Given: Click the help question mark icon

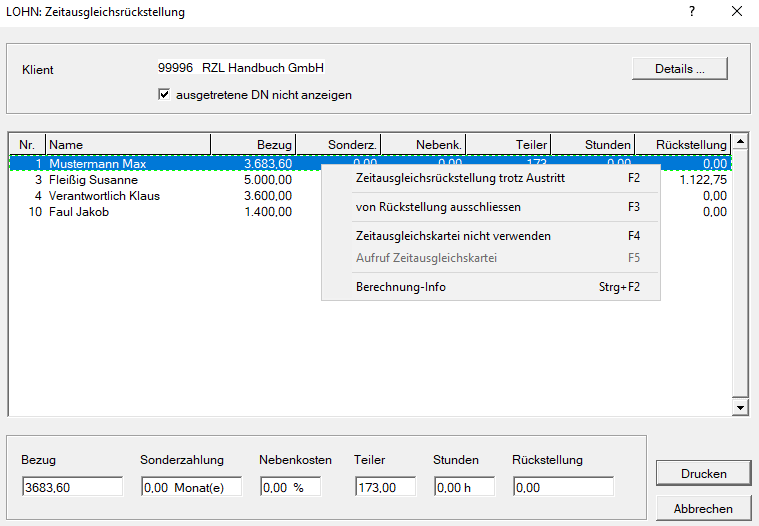Looking at the screenshot, I should coord(691,12).
